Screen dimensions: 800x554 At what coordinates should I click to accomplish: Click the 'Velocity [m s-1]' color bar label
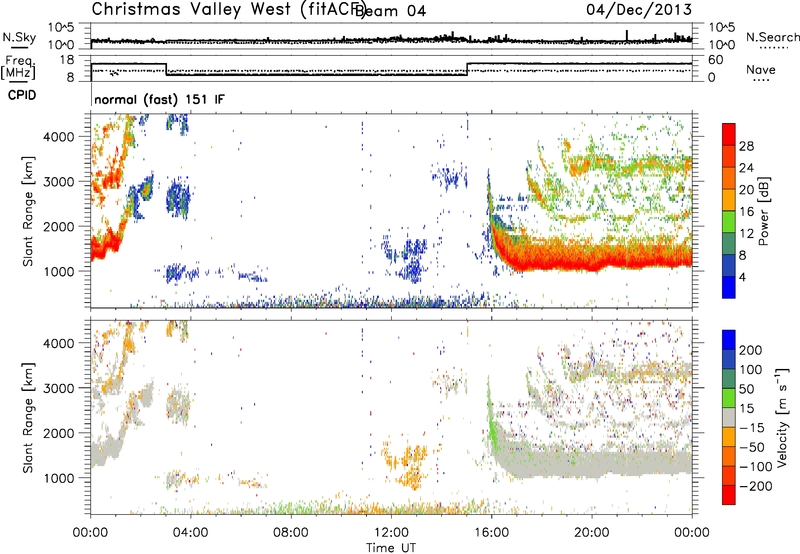[782, 417]
